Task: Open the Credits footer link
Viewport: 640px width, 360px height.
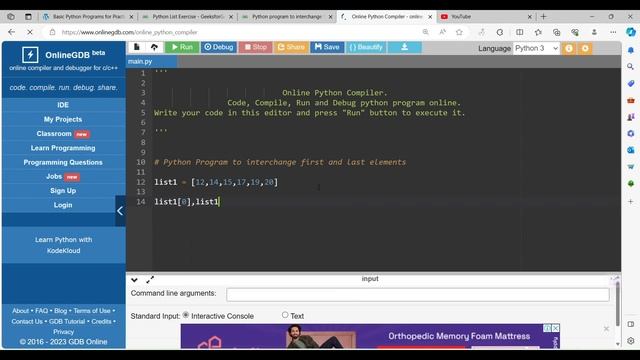Action: (101, 321)
